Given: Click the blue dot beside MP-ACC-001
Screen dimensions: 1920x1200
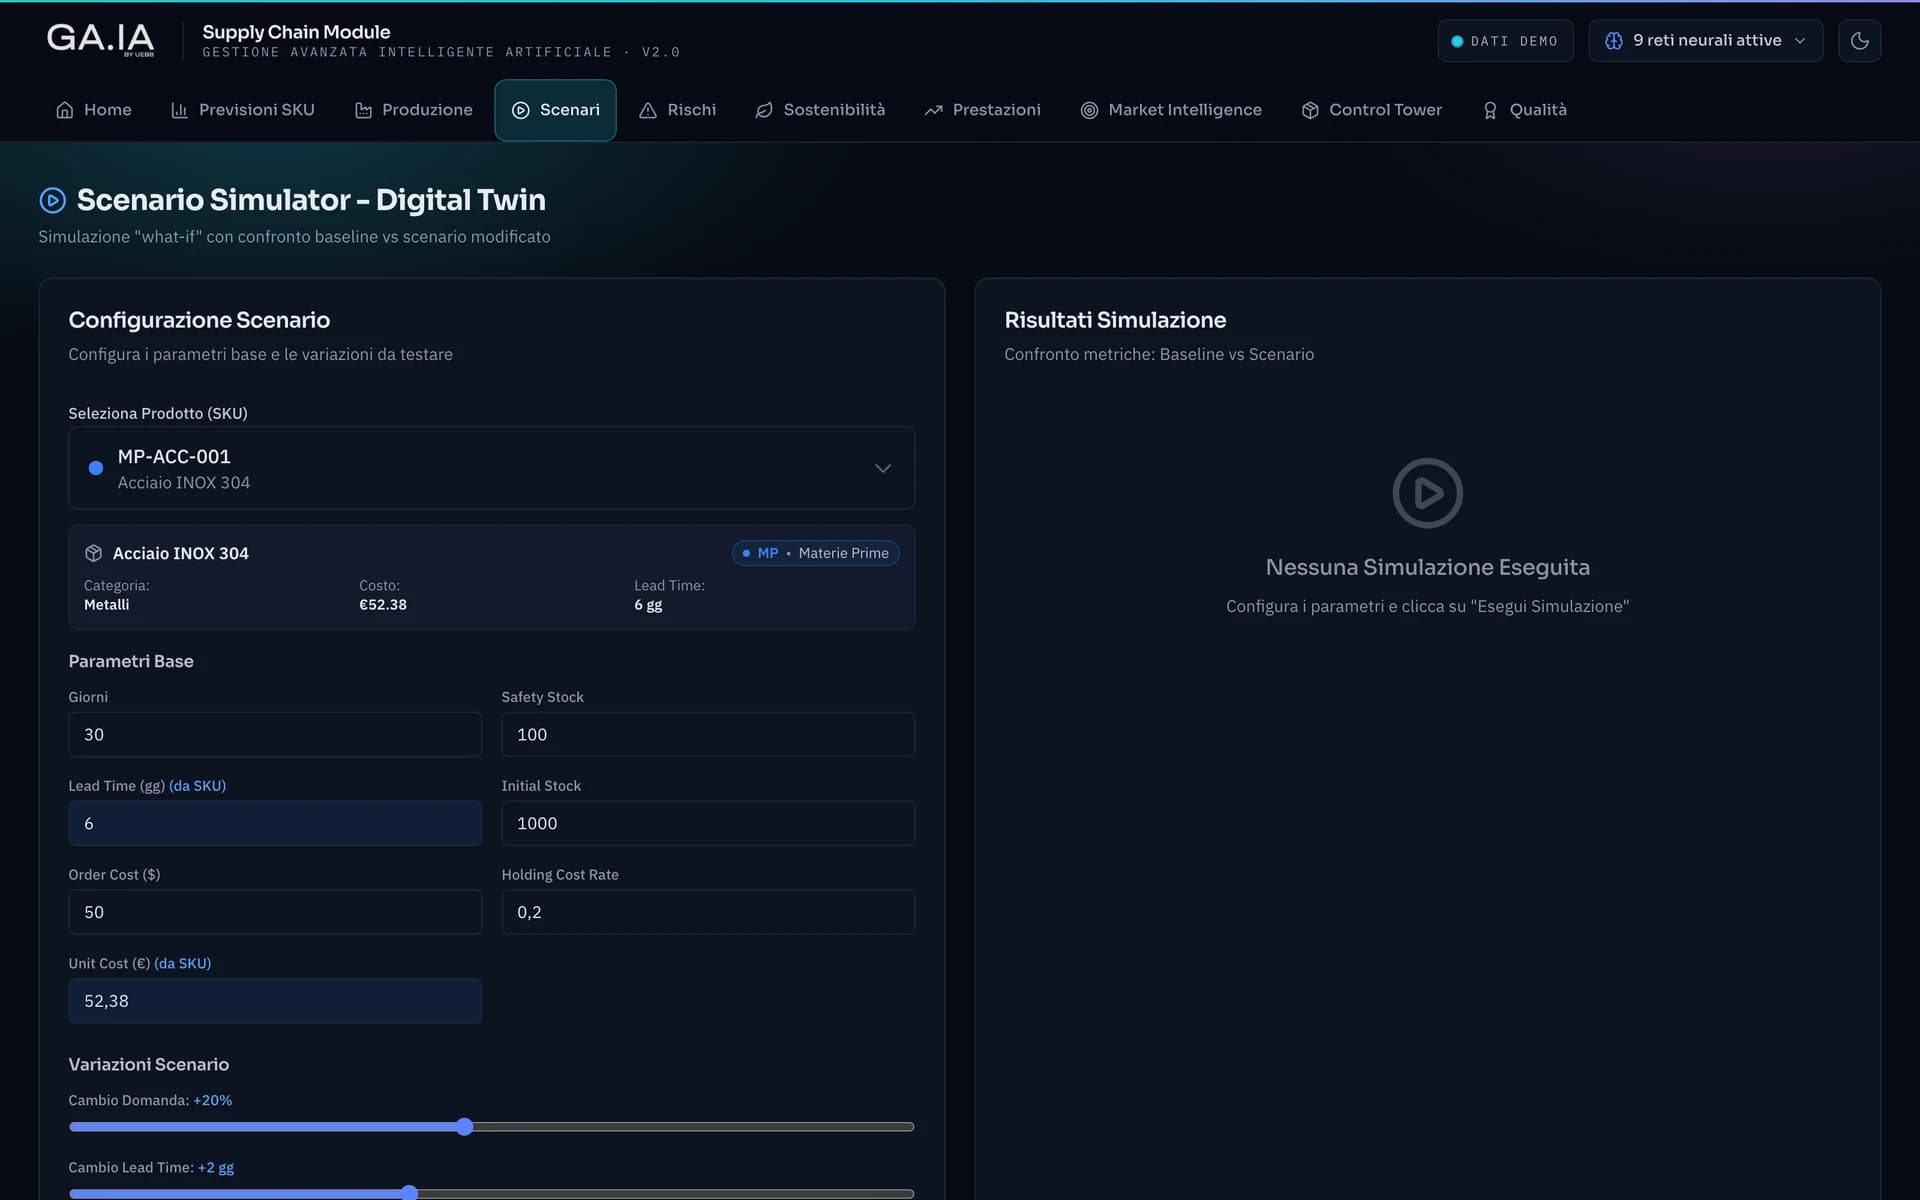Looking at the screenshot, I should [96, 468].
